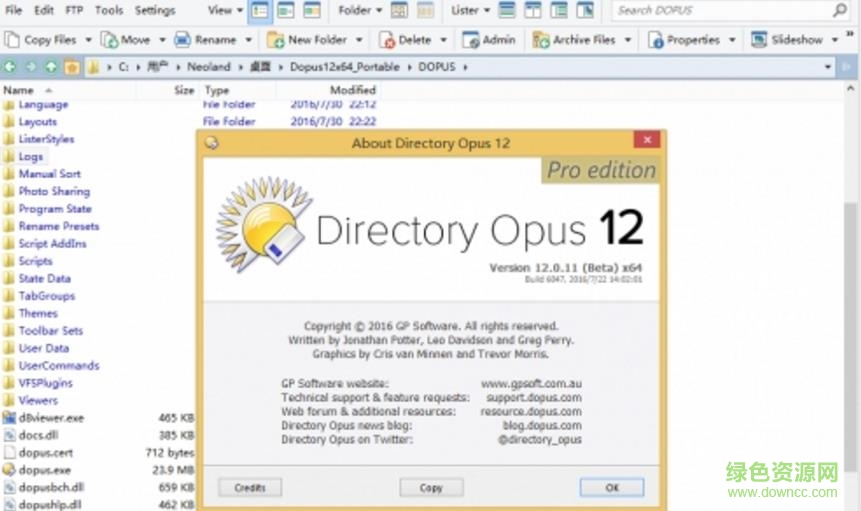
Task: Click the green back navigation arrow
Action: (10, 67)
